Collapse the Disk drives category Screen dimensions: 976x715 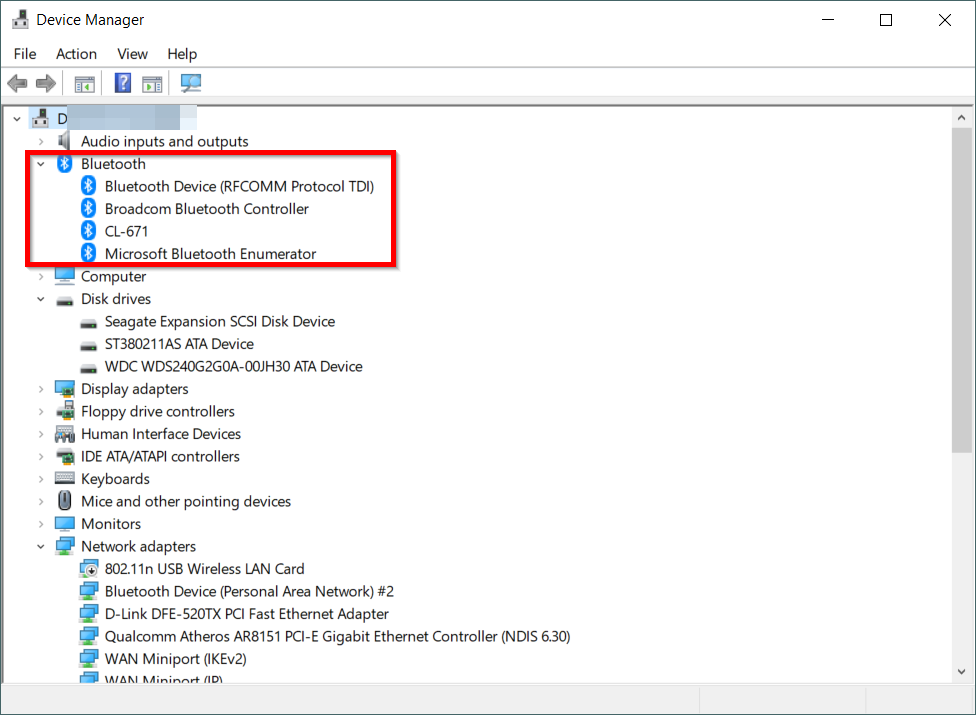tap(41, 299)
